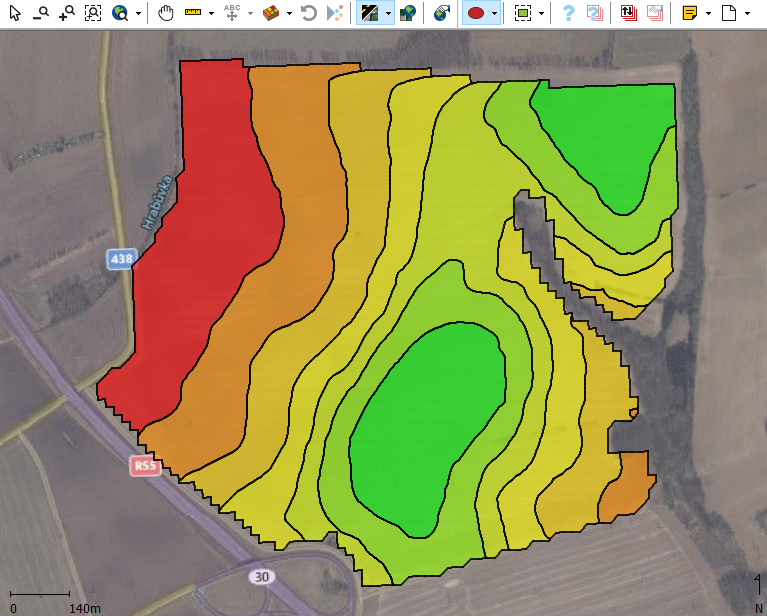Click the blue question mark identify tool

coord(568,13)
